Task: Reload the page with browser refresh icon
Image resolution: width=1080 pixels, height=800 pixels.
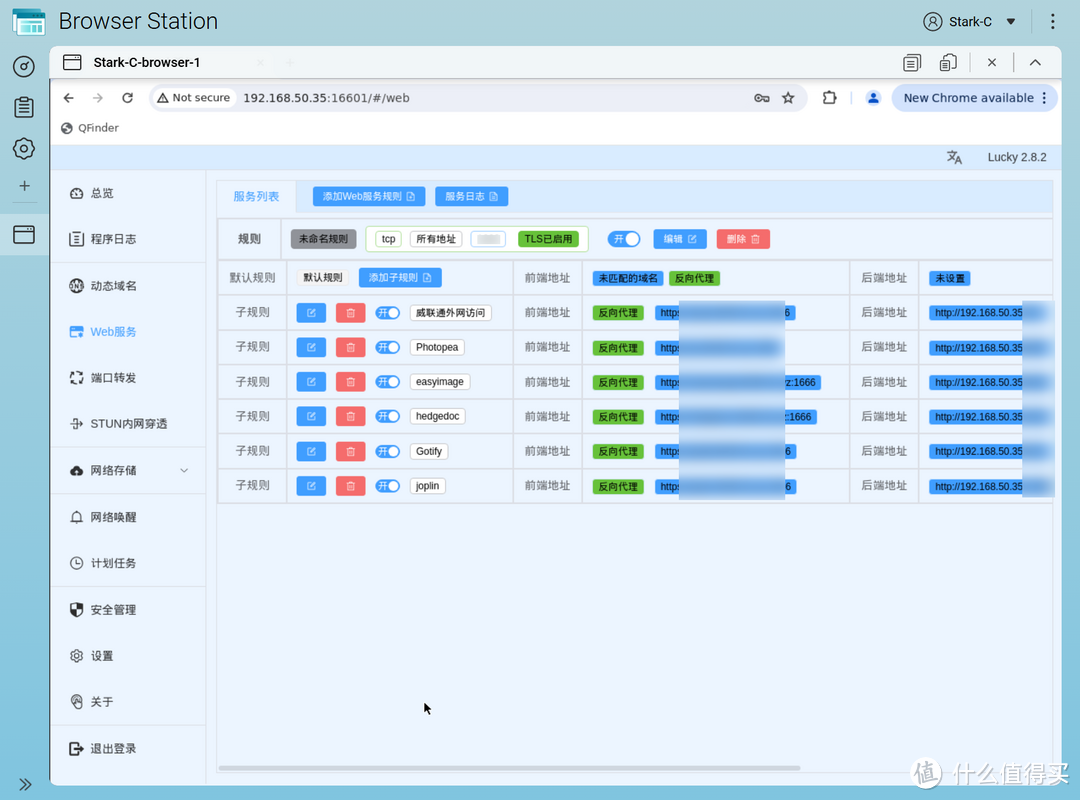Action: (127, 98)
